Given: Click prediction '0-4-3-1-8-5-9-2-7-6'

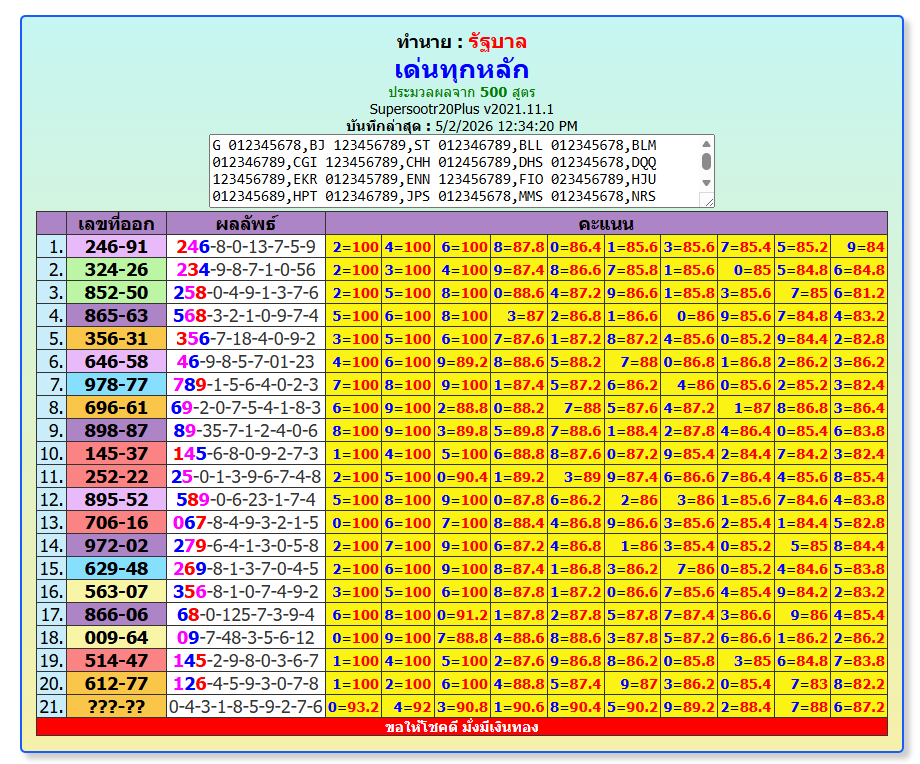Looking at the screenshot, I should [246, 706].
